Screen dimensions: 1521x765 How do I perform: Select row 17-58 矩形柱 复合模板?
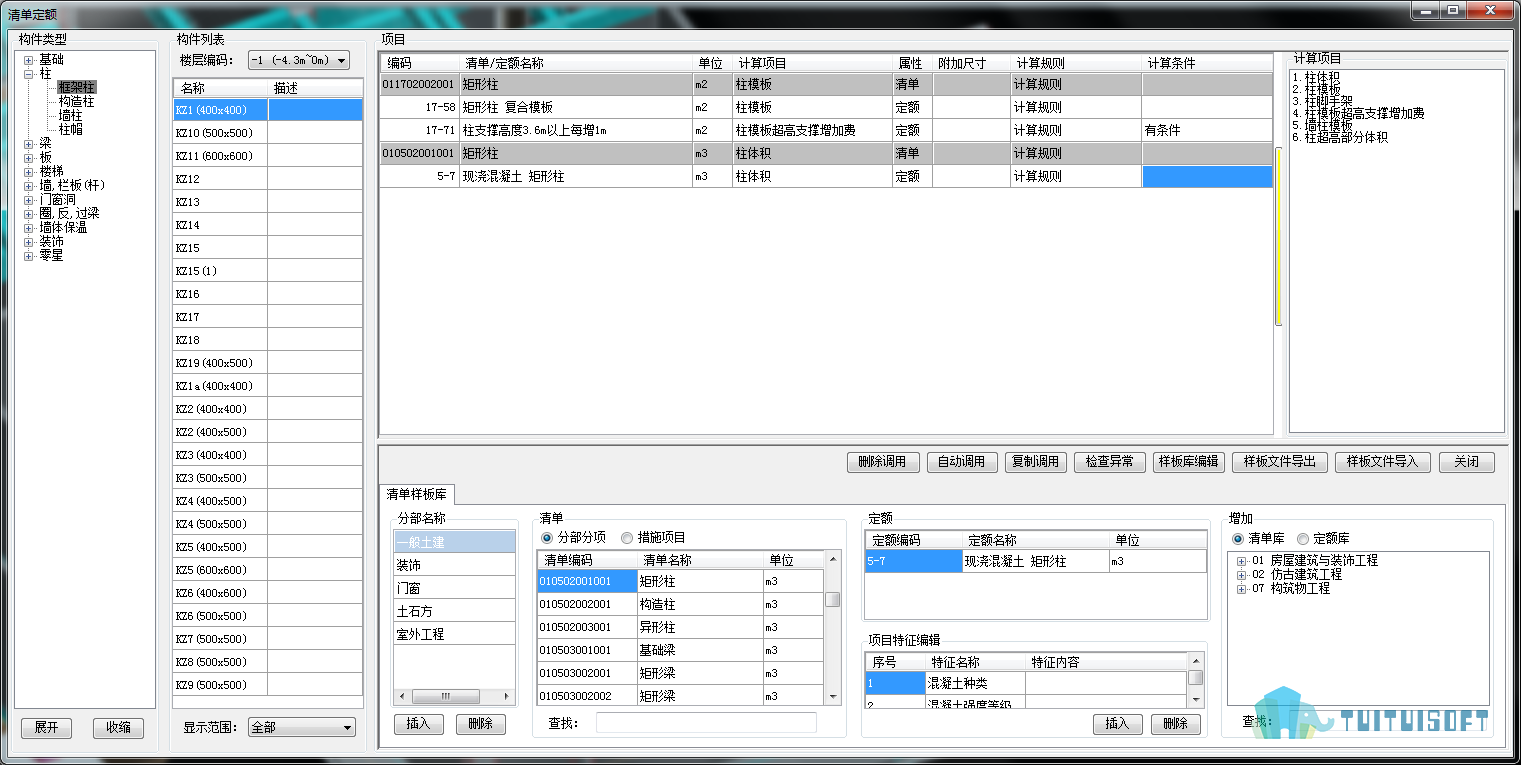click(x=826, y=107)
